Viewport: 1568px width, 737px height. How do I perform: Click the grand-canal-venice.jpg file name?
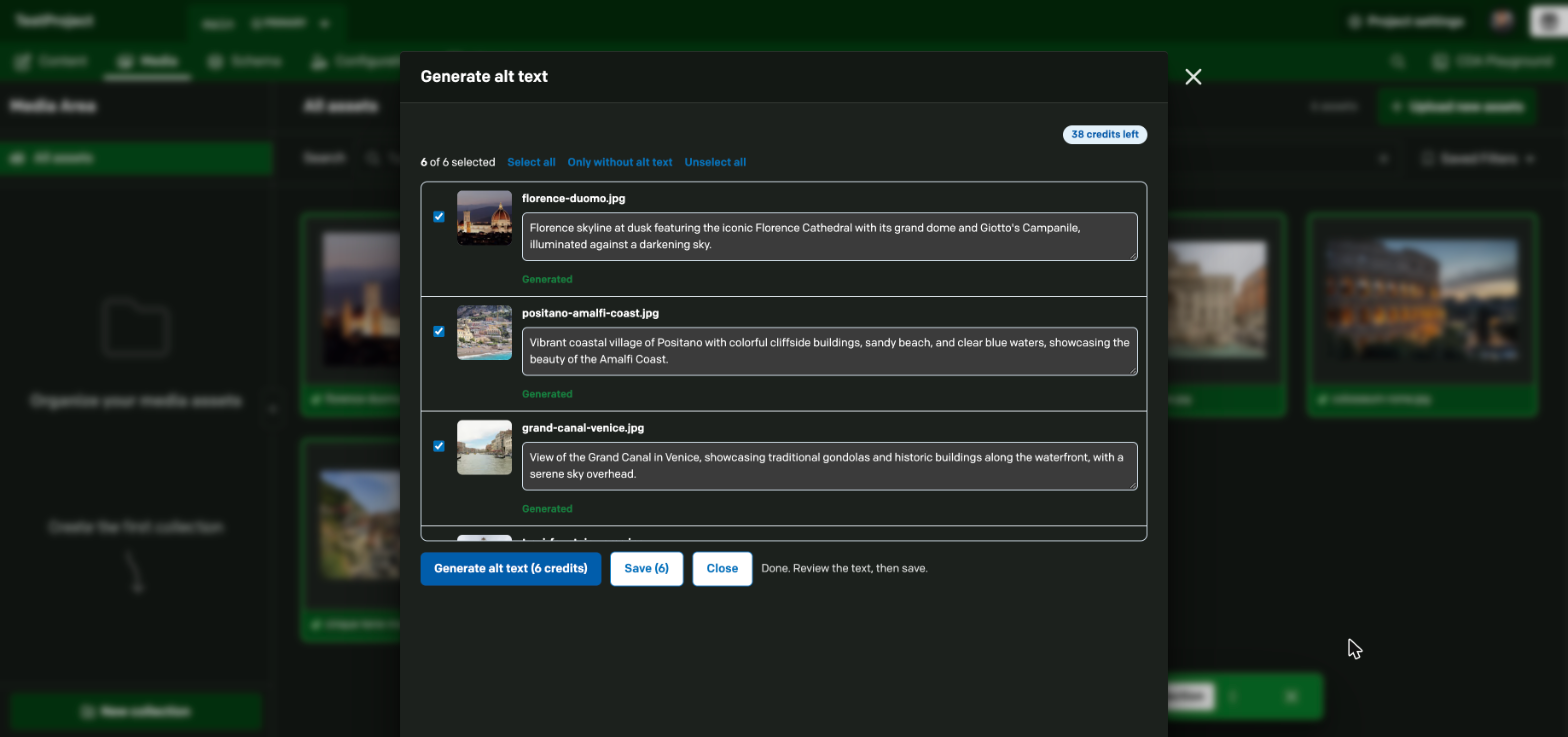583,428
